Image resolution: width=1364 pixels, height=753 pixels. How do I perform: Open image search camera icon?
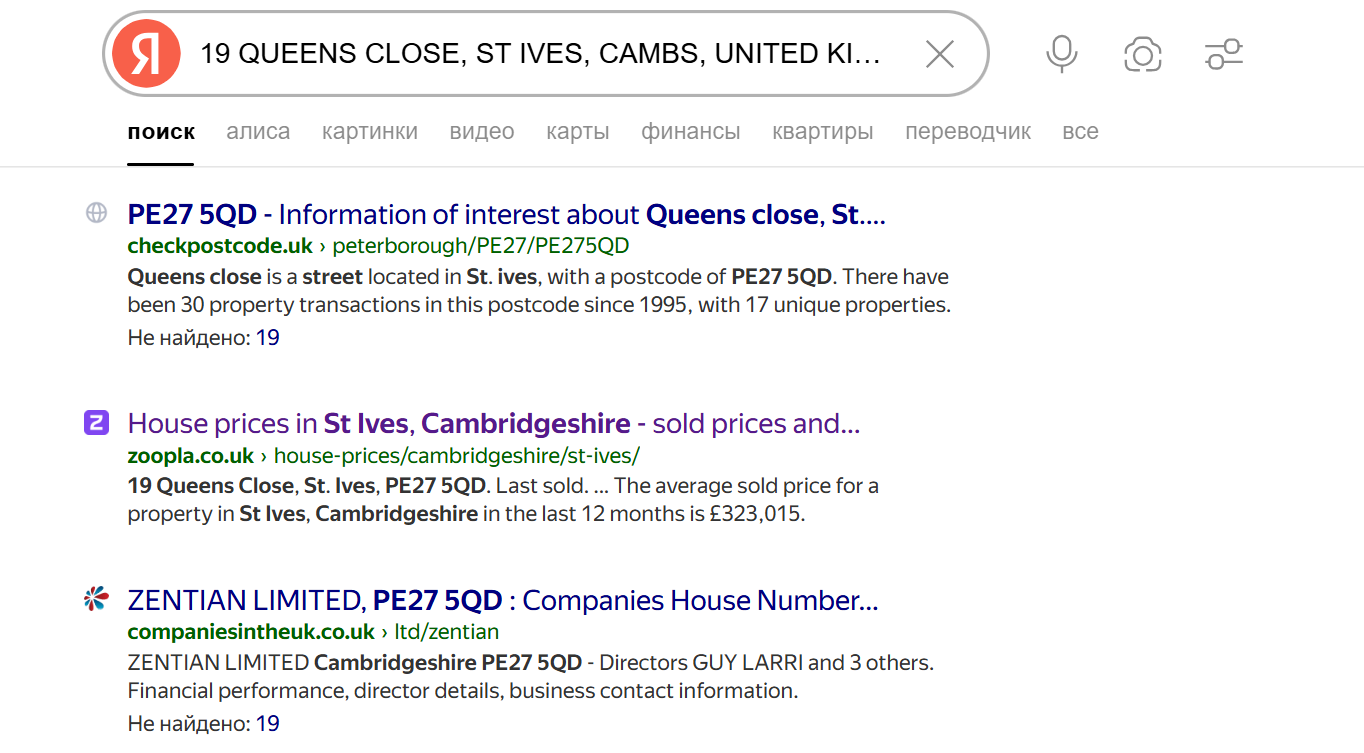click(x=1142, y=54)
